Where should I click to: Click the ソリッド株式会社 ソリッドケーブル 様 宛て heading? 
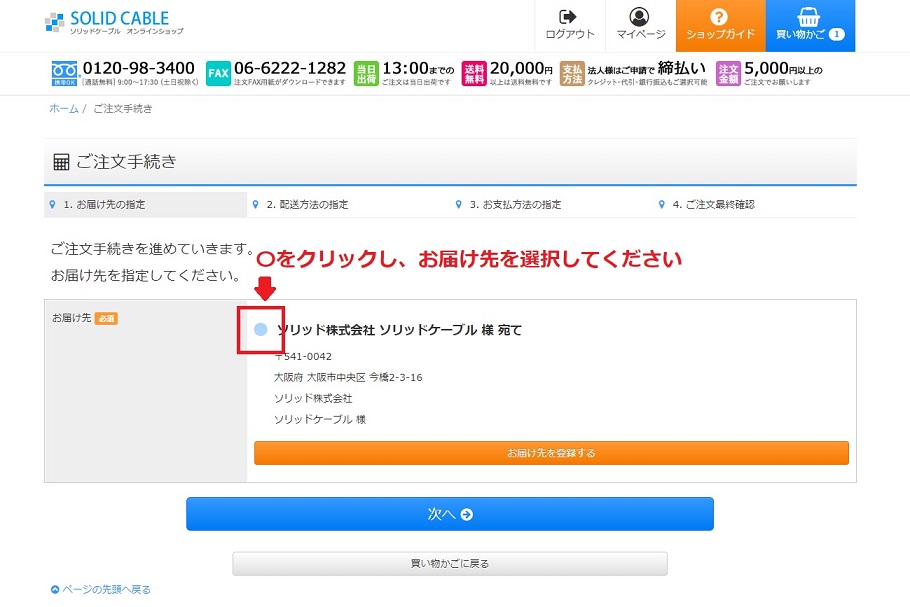(x=399, y=330)
